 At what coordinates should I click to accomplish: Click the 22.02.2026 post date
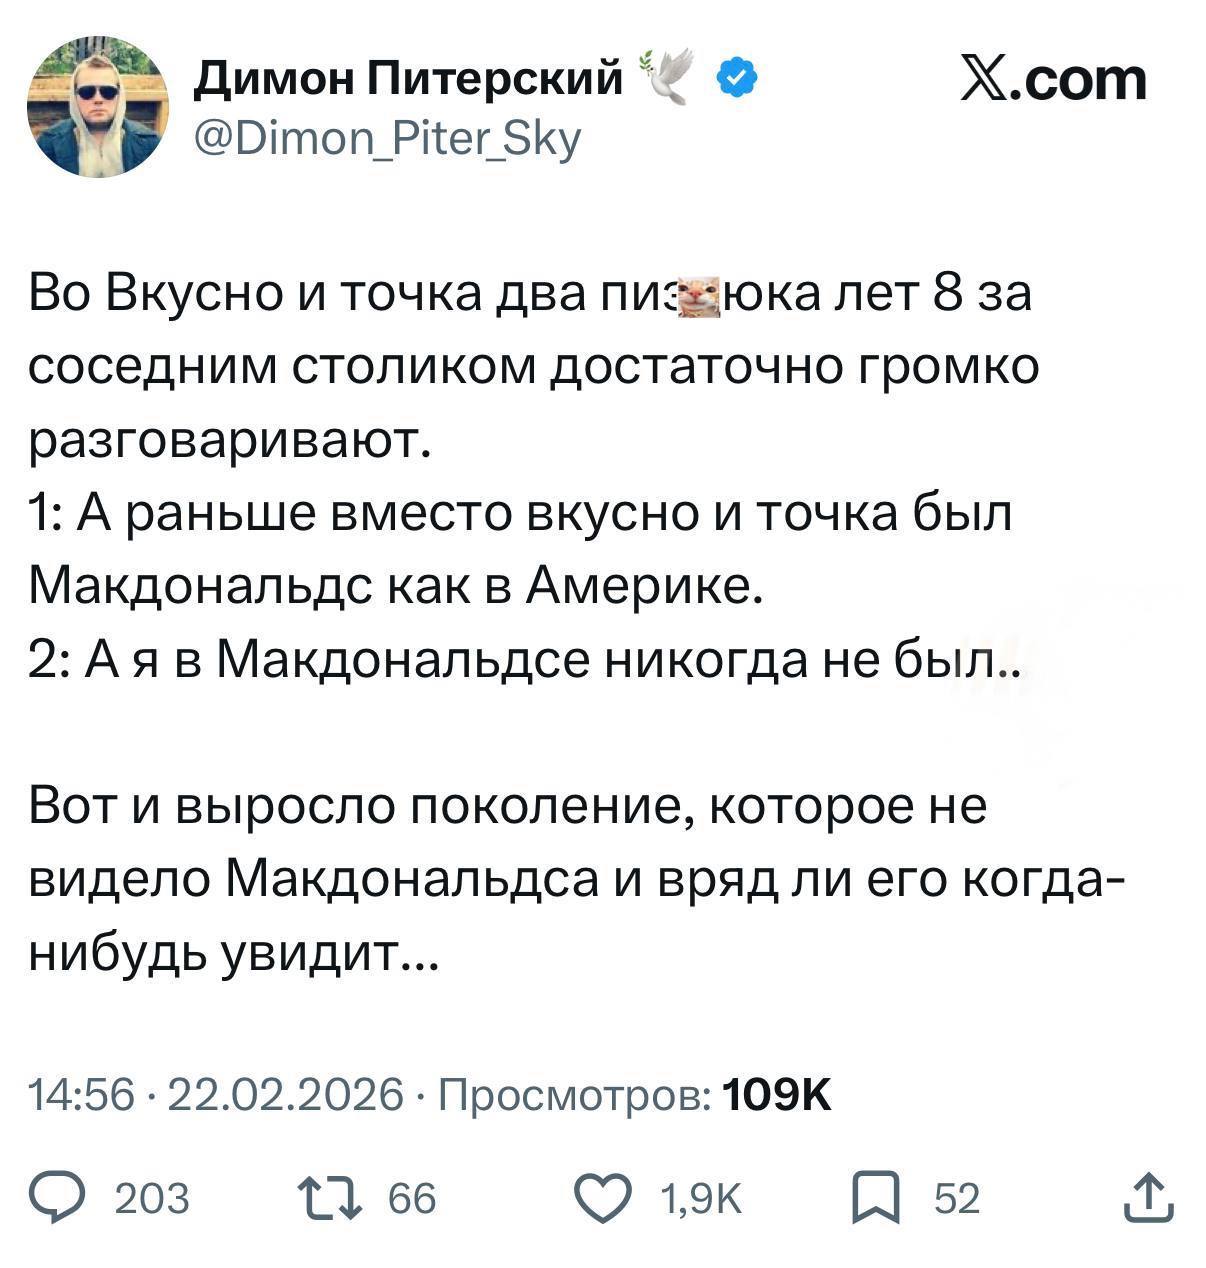coord(287,1096)
